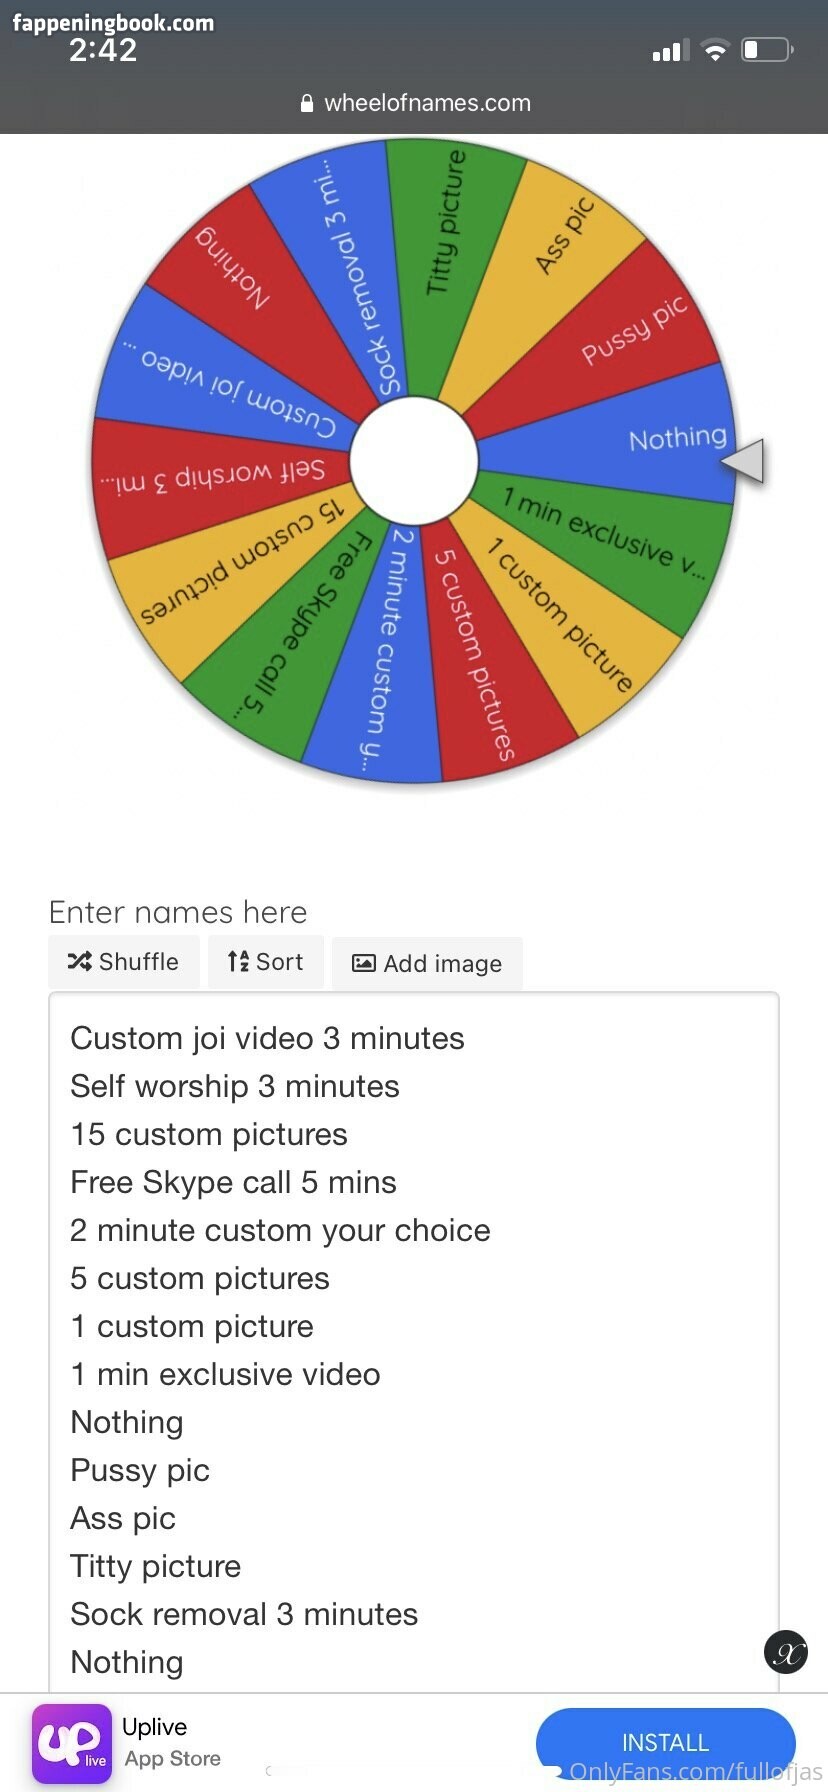Place cursor on 'Free Skype call 5 mins' line
This screenshot has width=828, height=1792.
tap(233, 1182)
